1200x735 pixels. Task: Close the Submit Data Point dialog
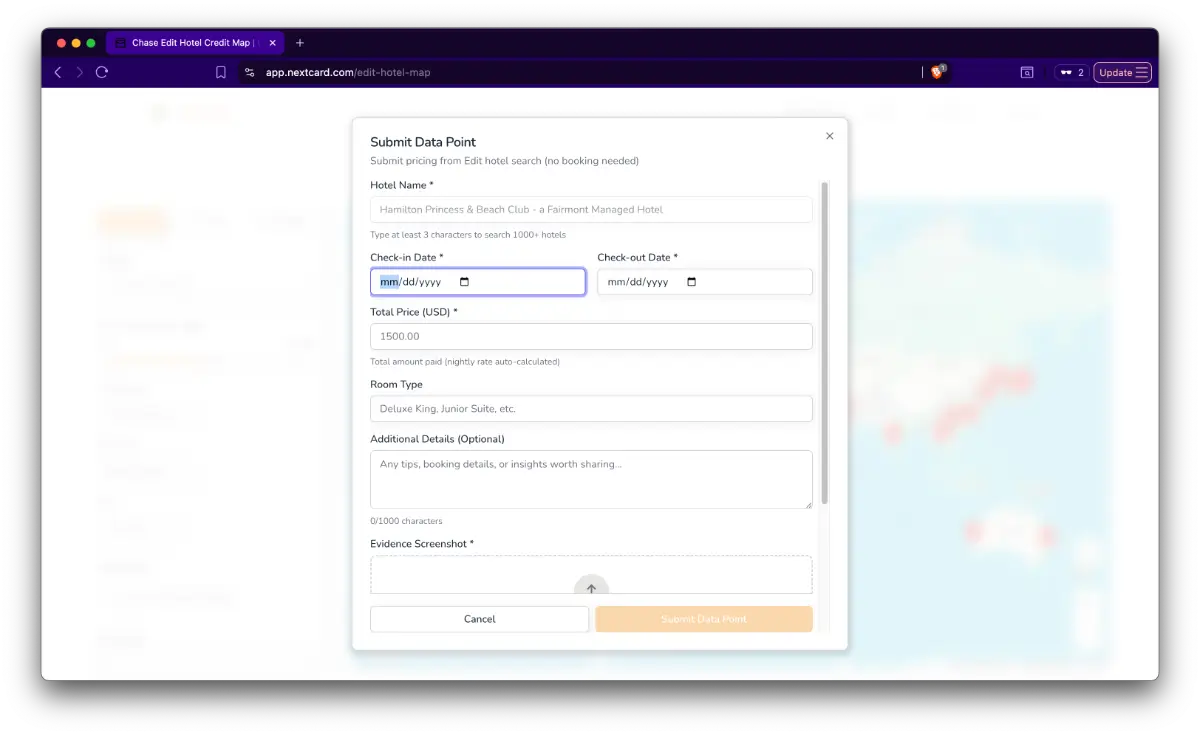829,136
